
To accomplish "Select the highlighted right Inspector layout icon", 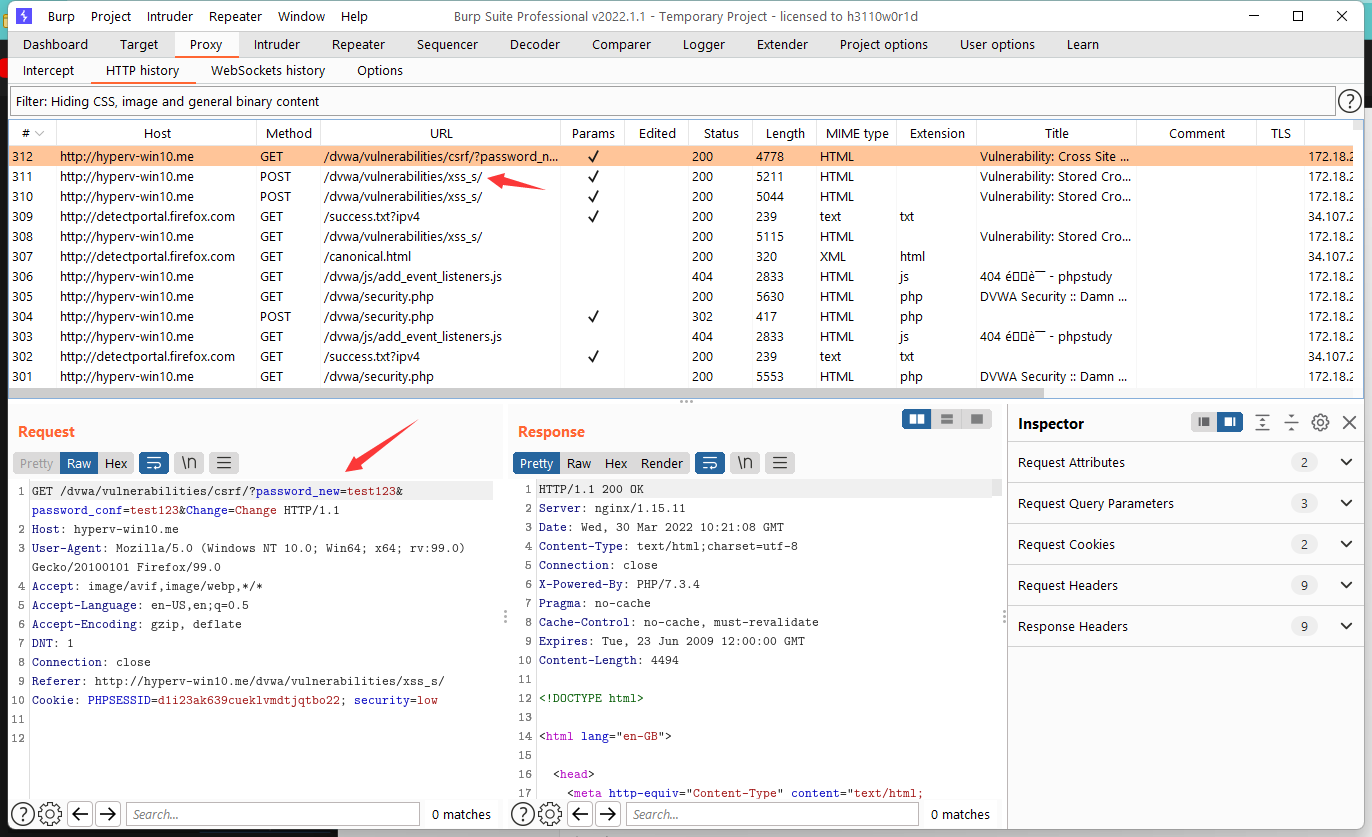I will pos(1229,423).
